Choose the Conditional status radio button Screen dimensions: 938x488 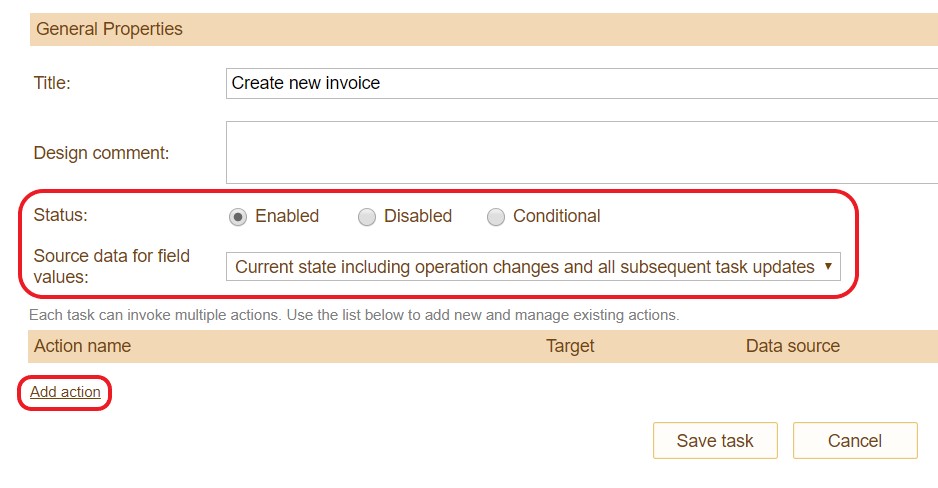coord(496,217)
